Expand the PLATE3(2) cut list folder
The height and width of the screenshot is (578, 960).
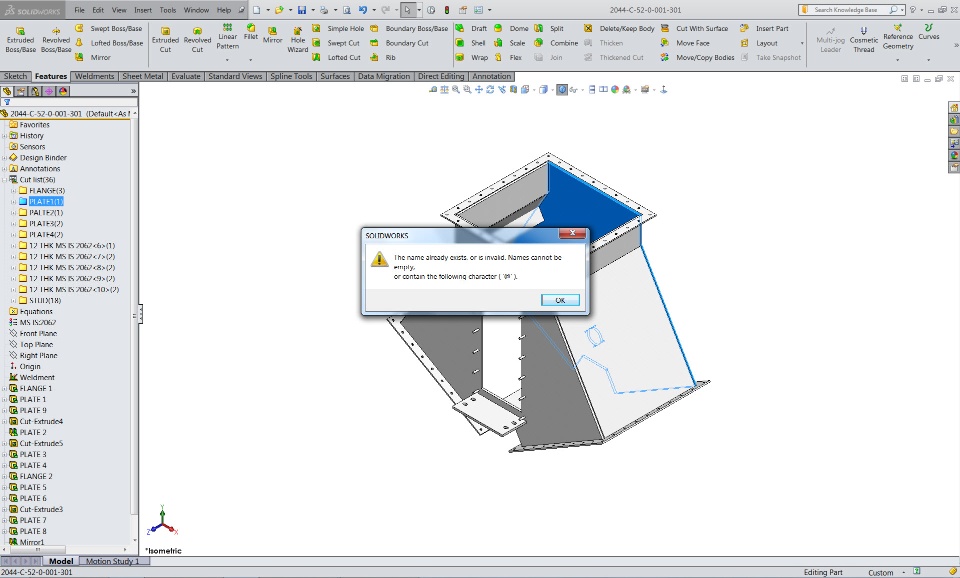tap(13, 223)
